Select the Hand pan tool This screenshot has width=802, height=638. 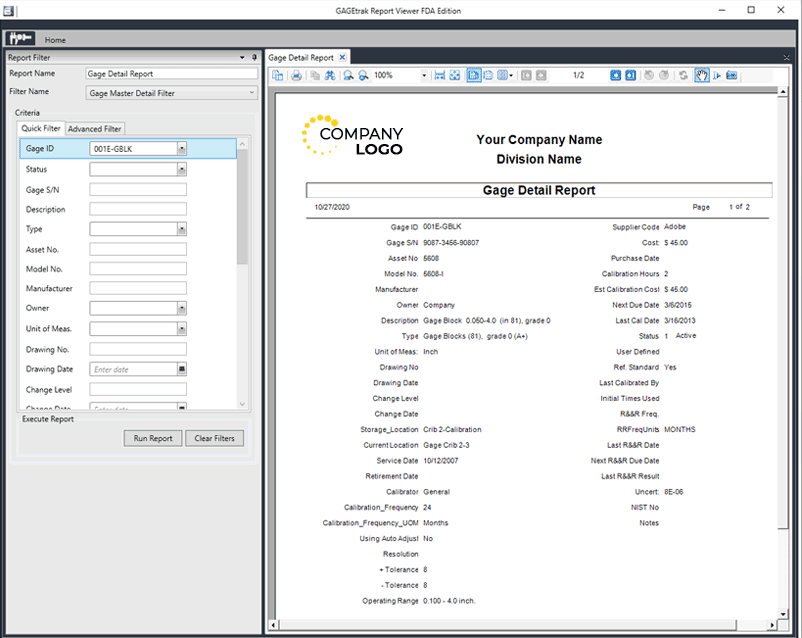coord(702,75)
